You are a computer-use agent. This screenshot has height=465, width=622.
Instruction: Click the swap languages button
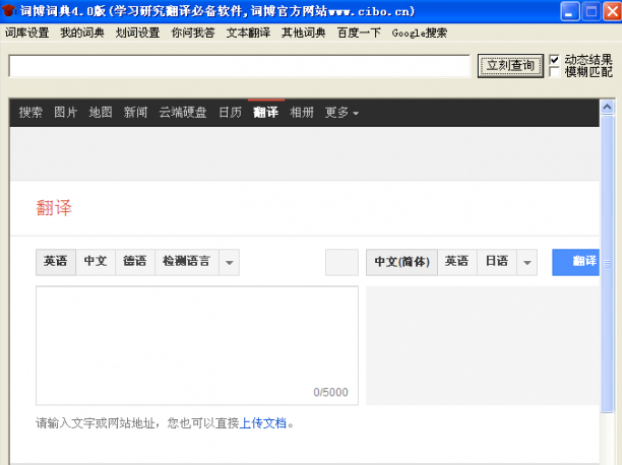pyautogui.click(x=342, y=262)
